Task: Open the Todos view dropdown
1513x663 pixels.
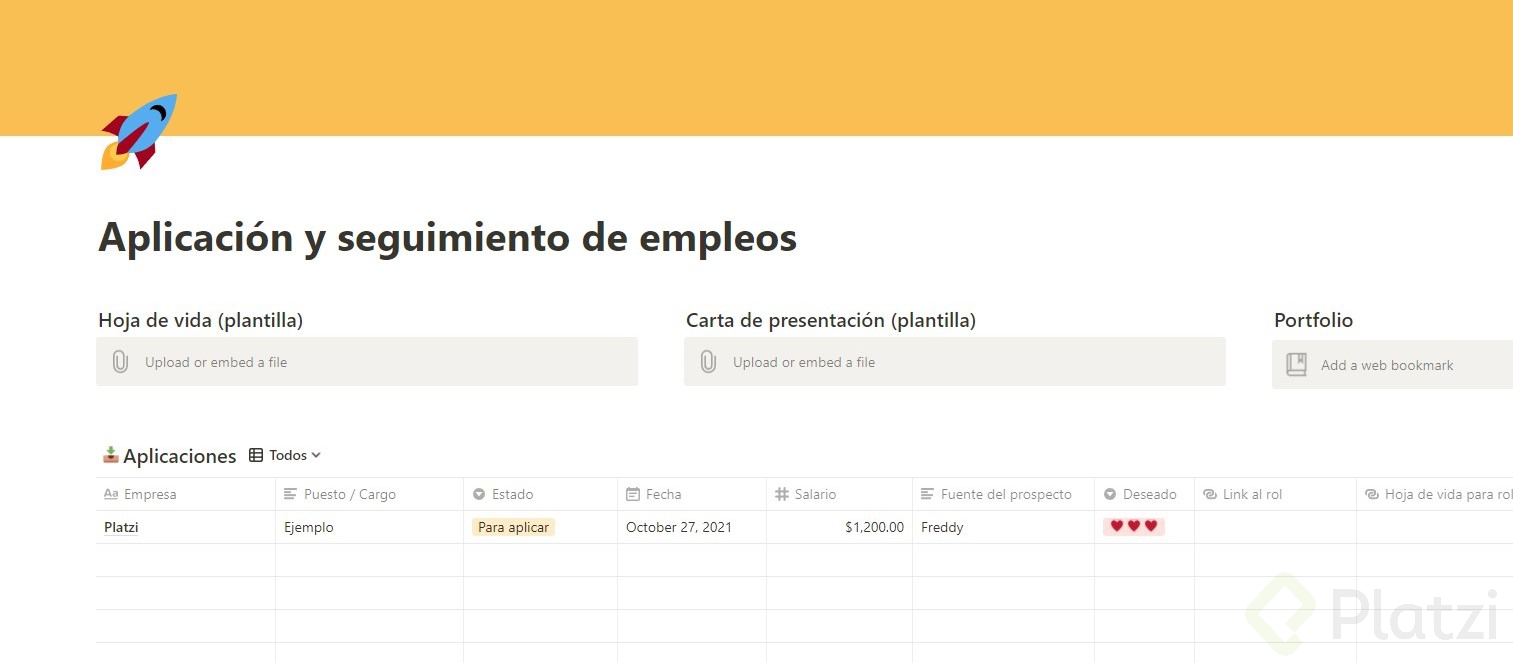Action: 294,455
